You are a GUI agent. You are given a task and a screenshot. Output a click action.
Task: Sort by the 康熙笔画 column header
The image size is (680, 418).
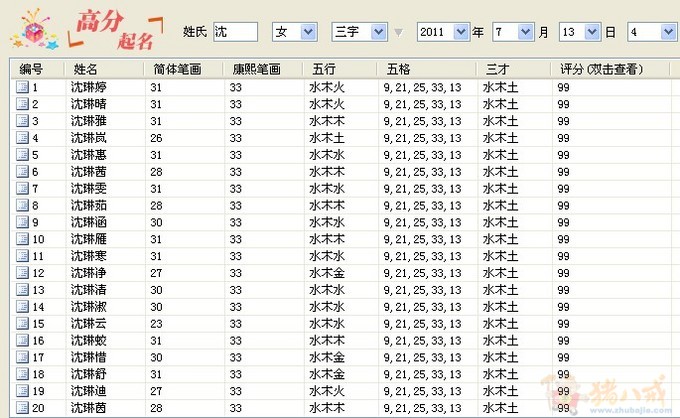[263, 69]
